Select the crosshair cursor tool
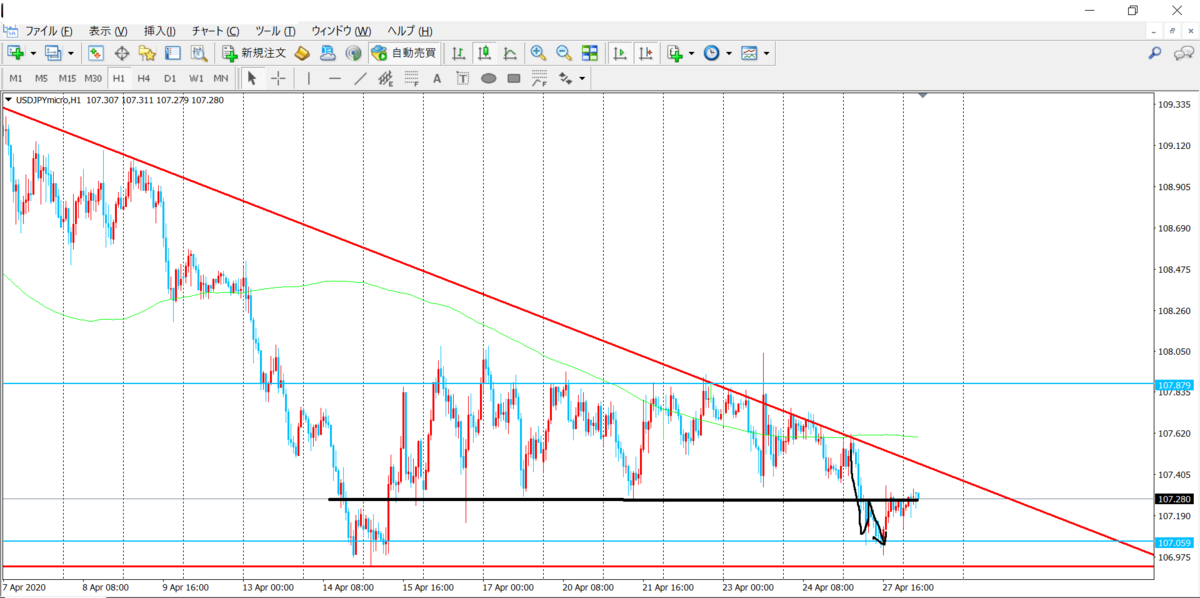Viewport: 1200px width, 598px height. coord(277,78)
